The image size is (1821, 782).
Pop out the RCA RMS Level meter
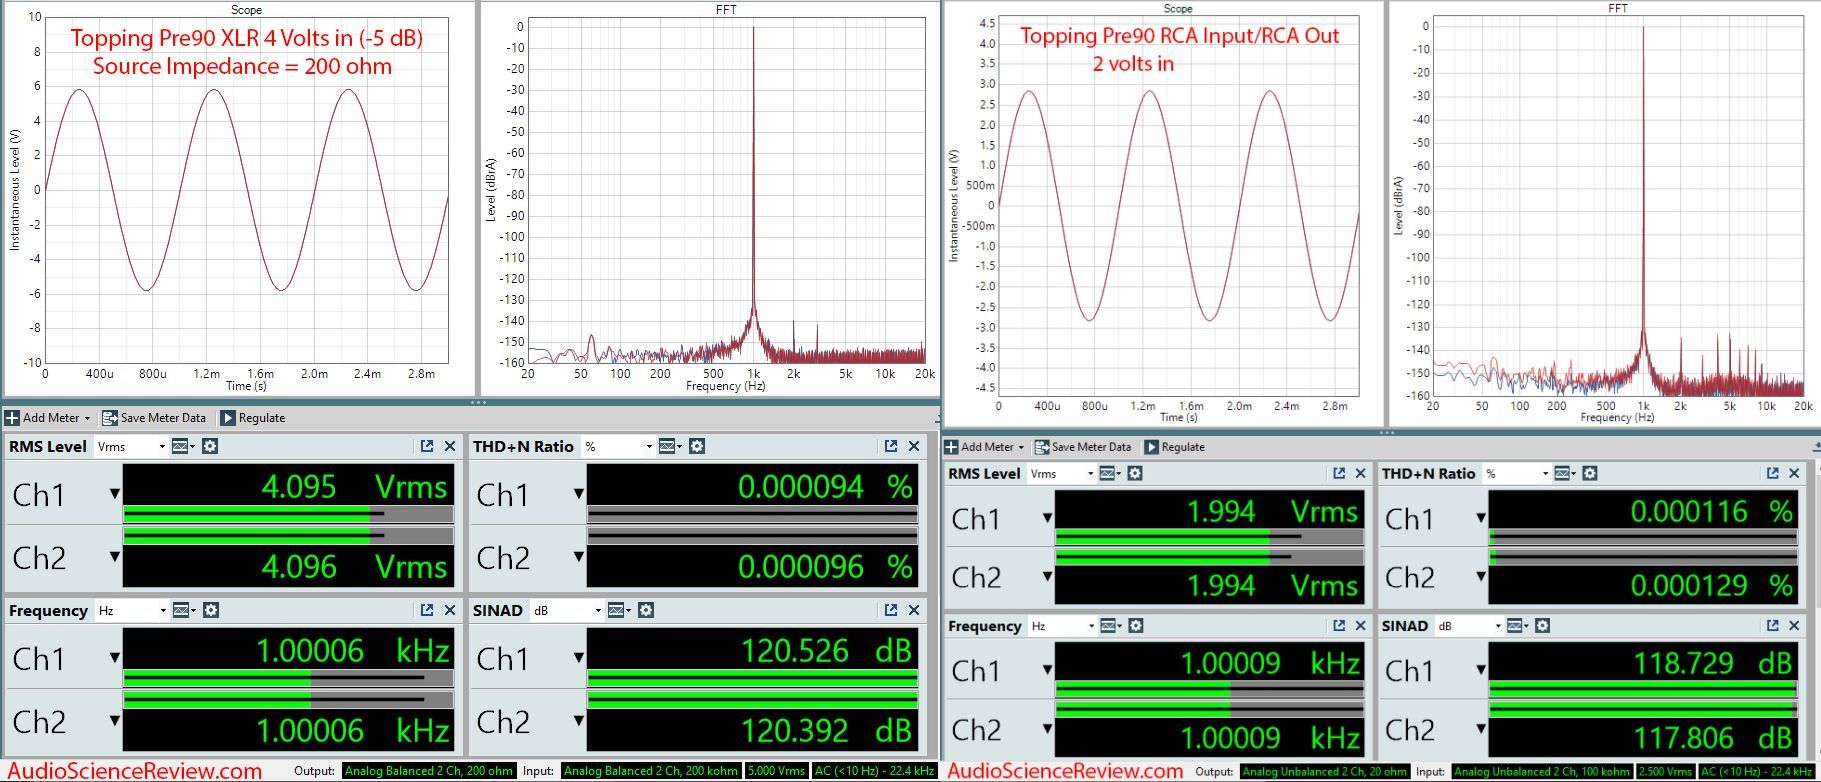click(1339, 473)
